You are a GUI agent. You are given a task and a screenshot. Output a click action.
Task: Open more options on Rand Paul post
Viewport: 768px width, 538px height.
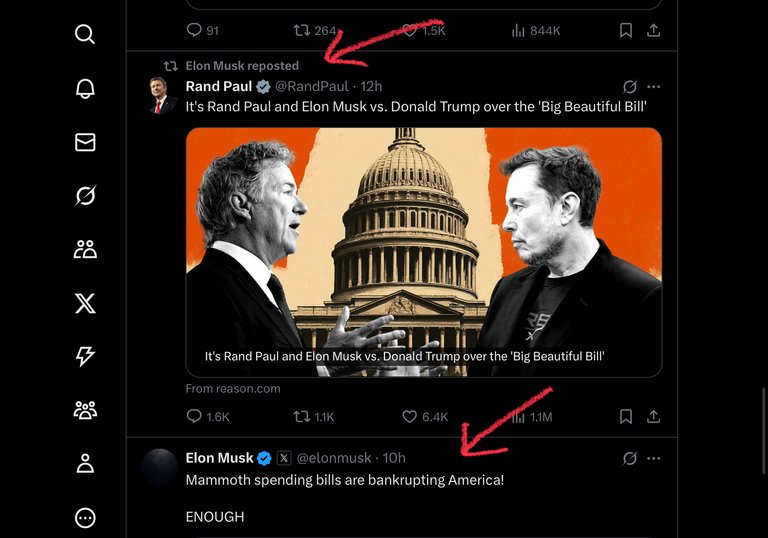coord(653,87)
